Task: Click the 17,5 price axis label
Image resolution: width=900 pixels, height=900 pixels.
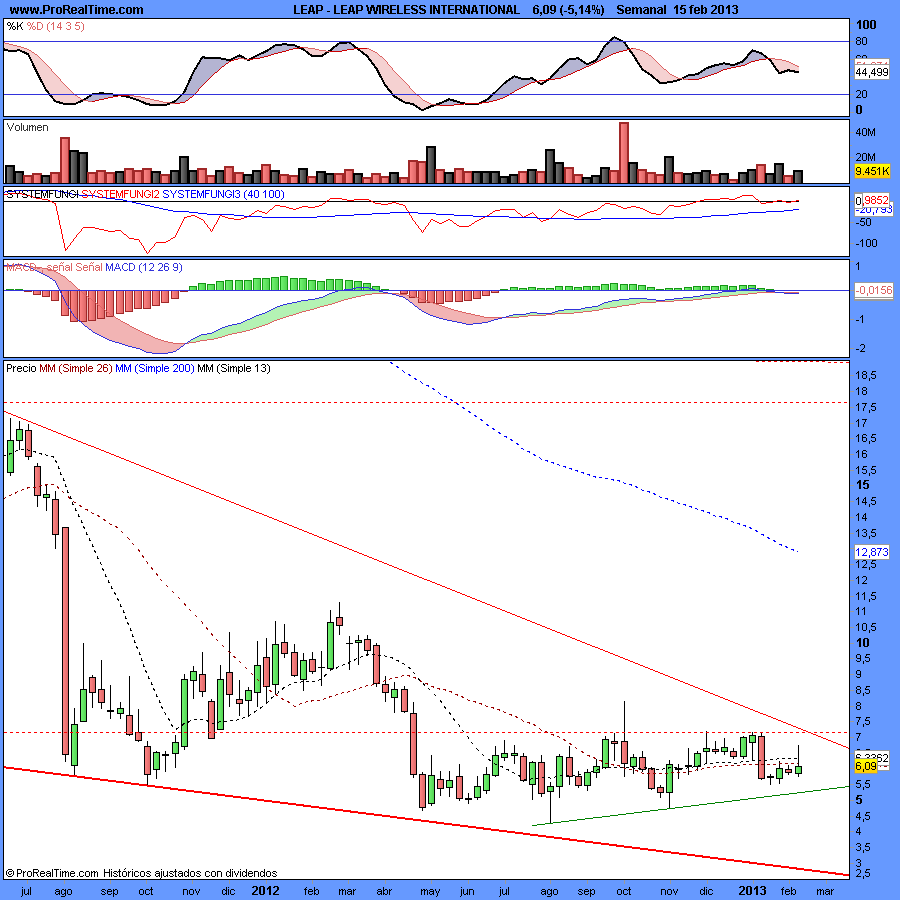Action: [x=866, y=408]
